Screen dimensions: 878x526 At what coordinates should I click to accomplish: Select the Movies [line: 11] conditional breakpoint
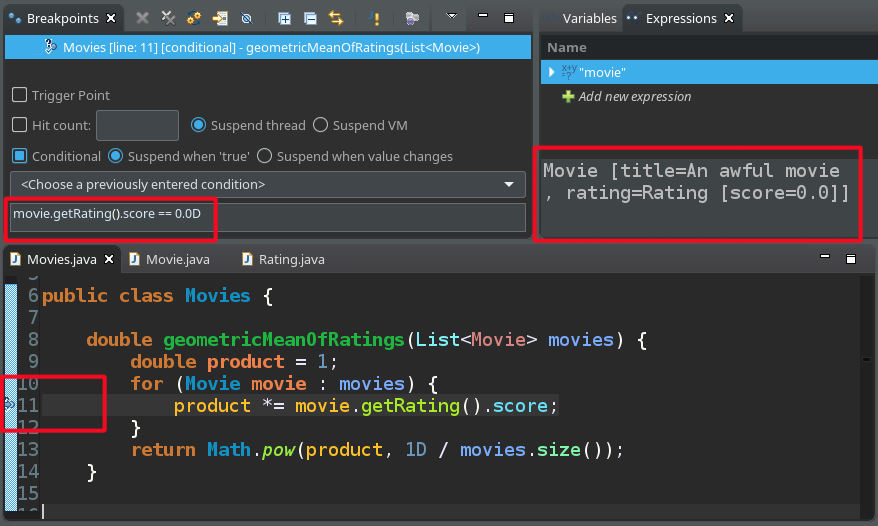tap(268, 47)
